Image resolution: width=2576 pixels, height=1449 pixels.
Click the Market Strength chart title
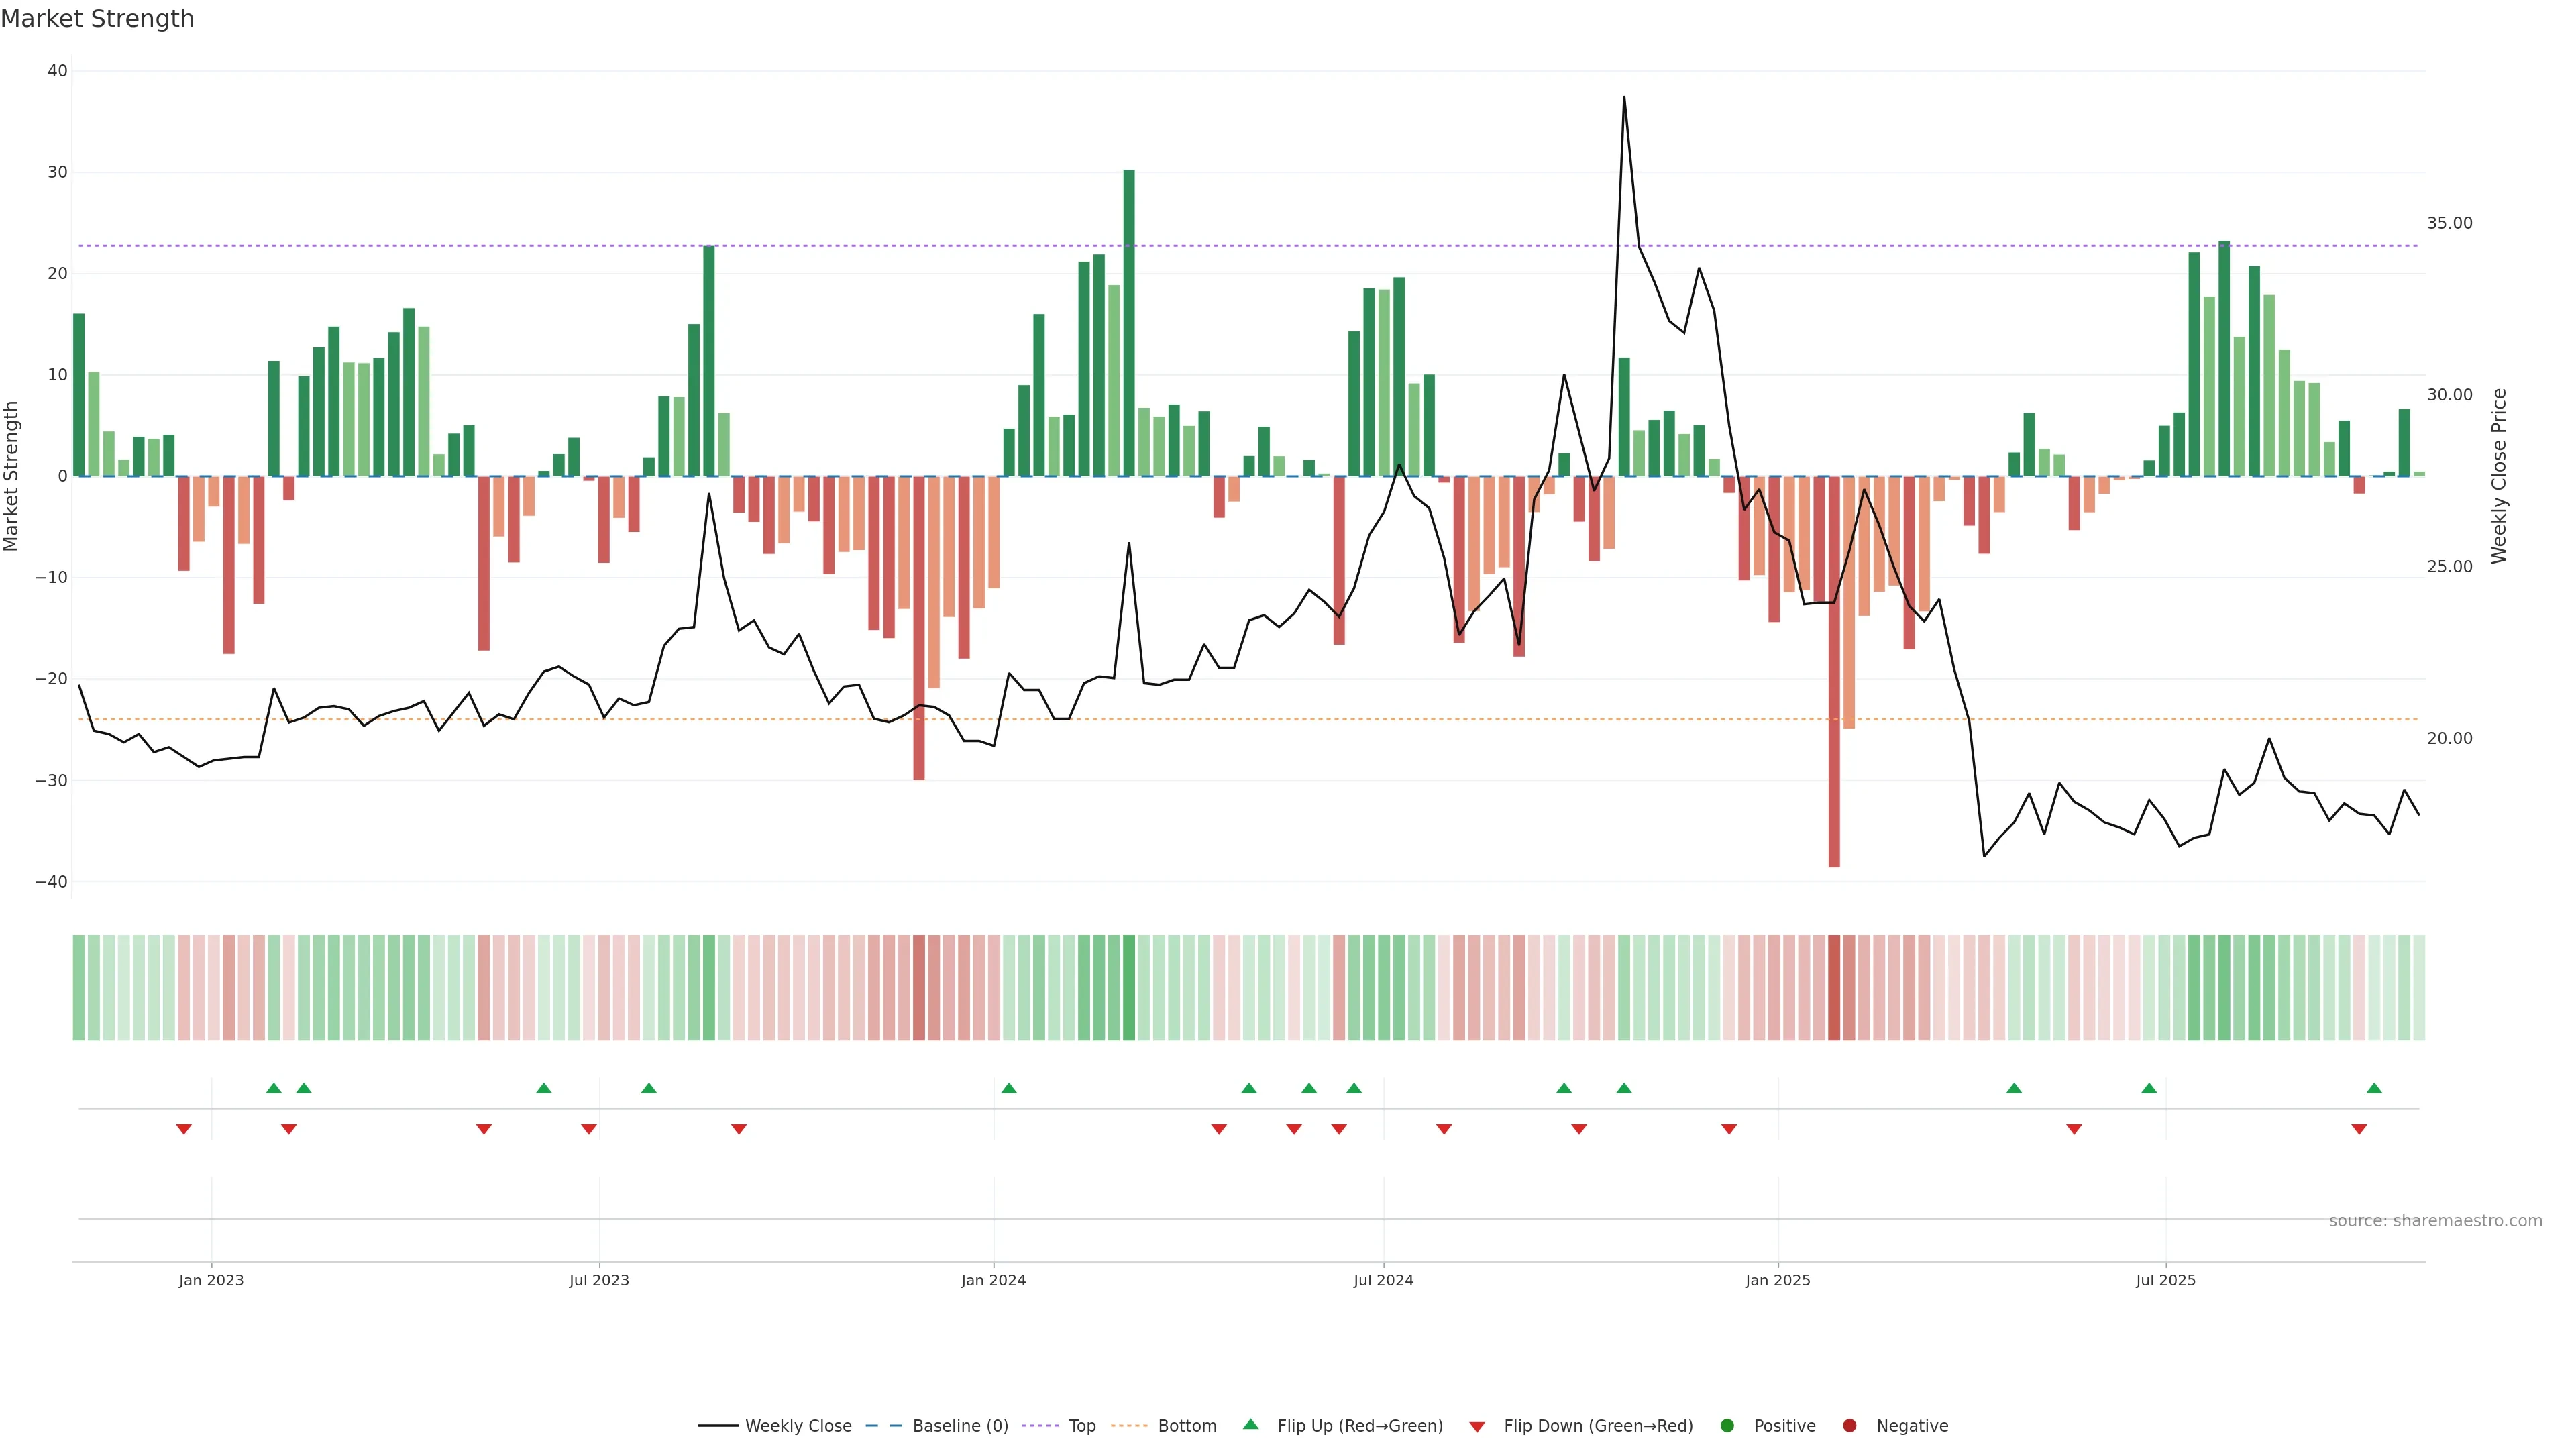click(97, 19)
